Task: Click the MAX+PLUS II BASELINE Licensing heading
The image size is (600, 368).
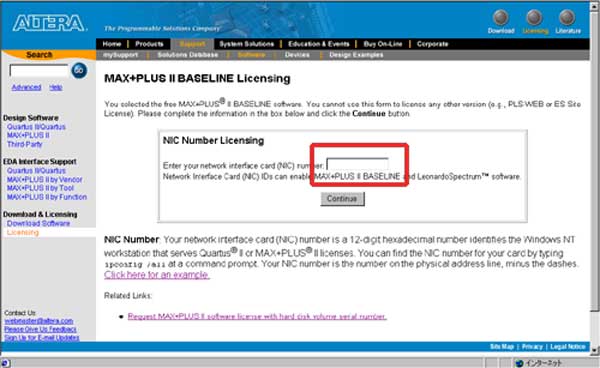Action: 197,78
